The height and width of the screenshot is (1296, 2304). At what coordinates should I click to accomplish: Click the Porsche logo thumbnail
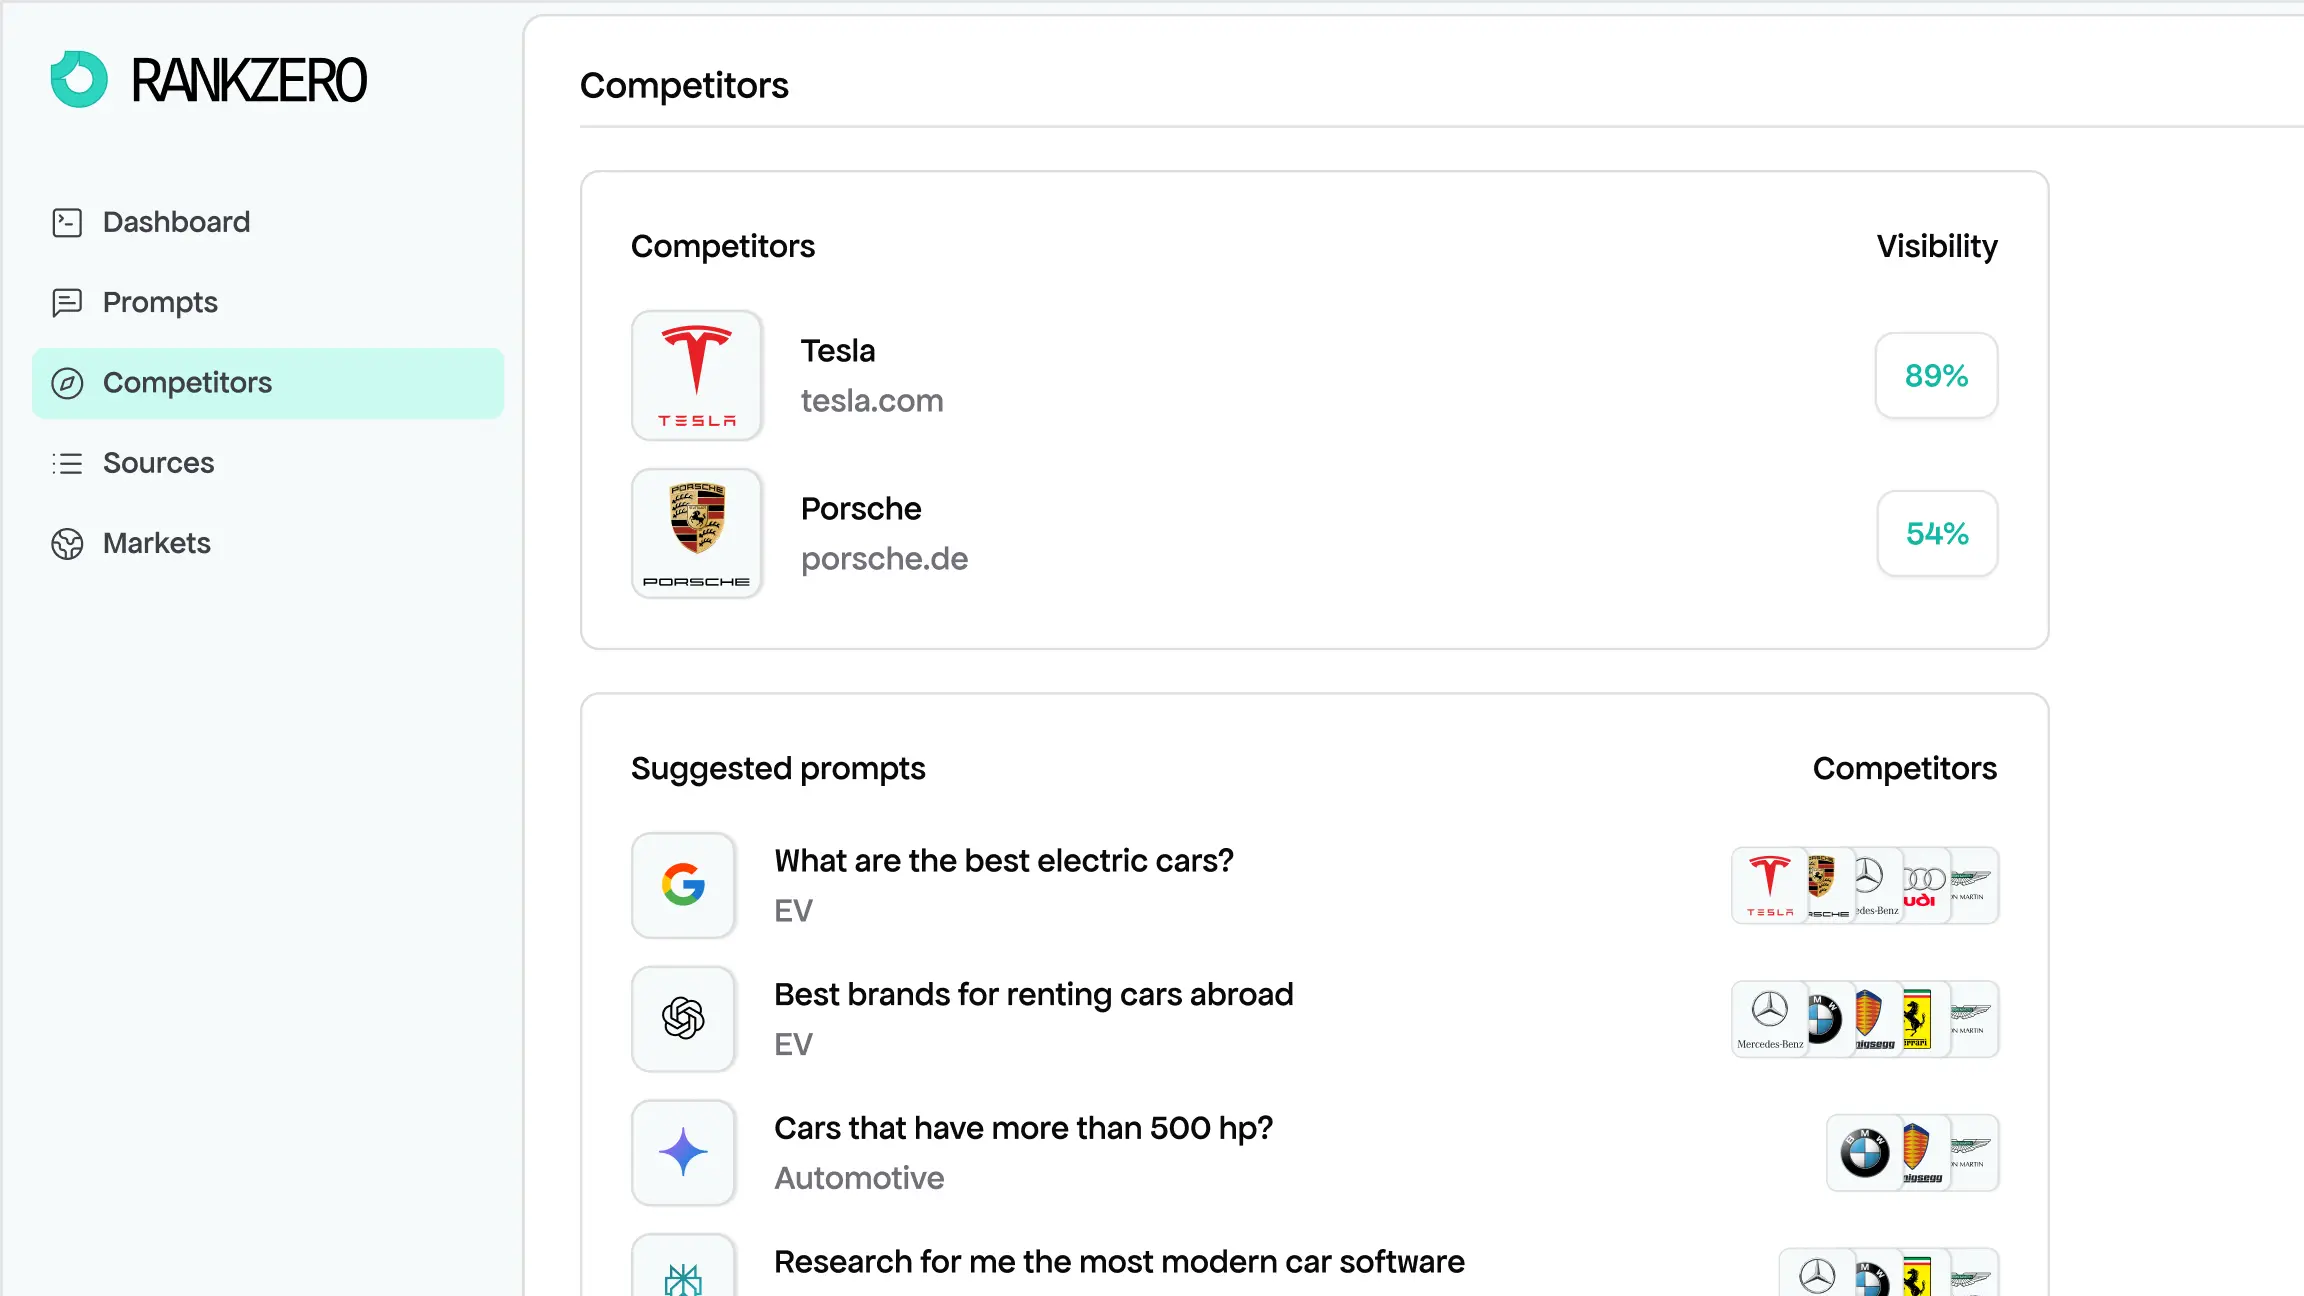[x=697, y=533]
